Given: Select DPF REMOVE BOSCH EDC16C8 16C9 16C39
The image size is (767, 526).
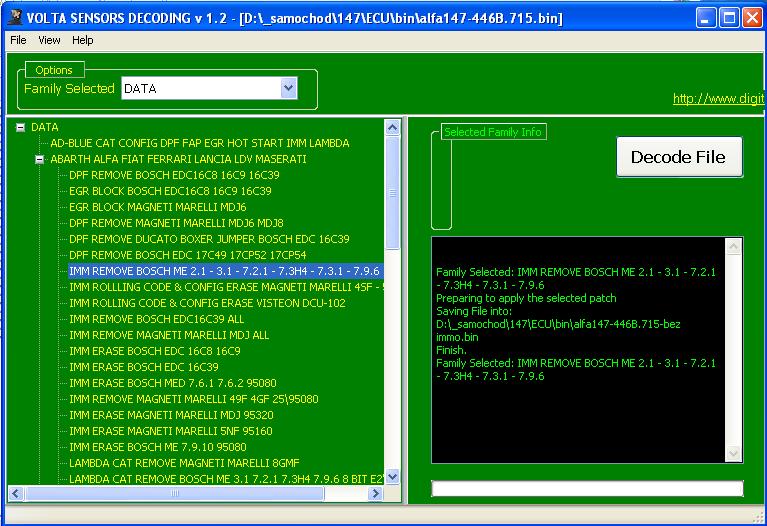Looking at the screenshot, I should point(174,175).
